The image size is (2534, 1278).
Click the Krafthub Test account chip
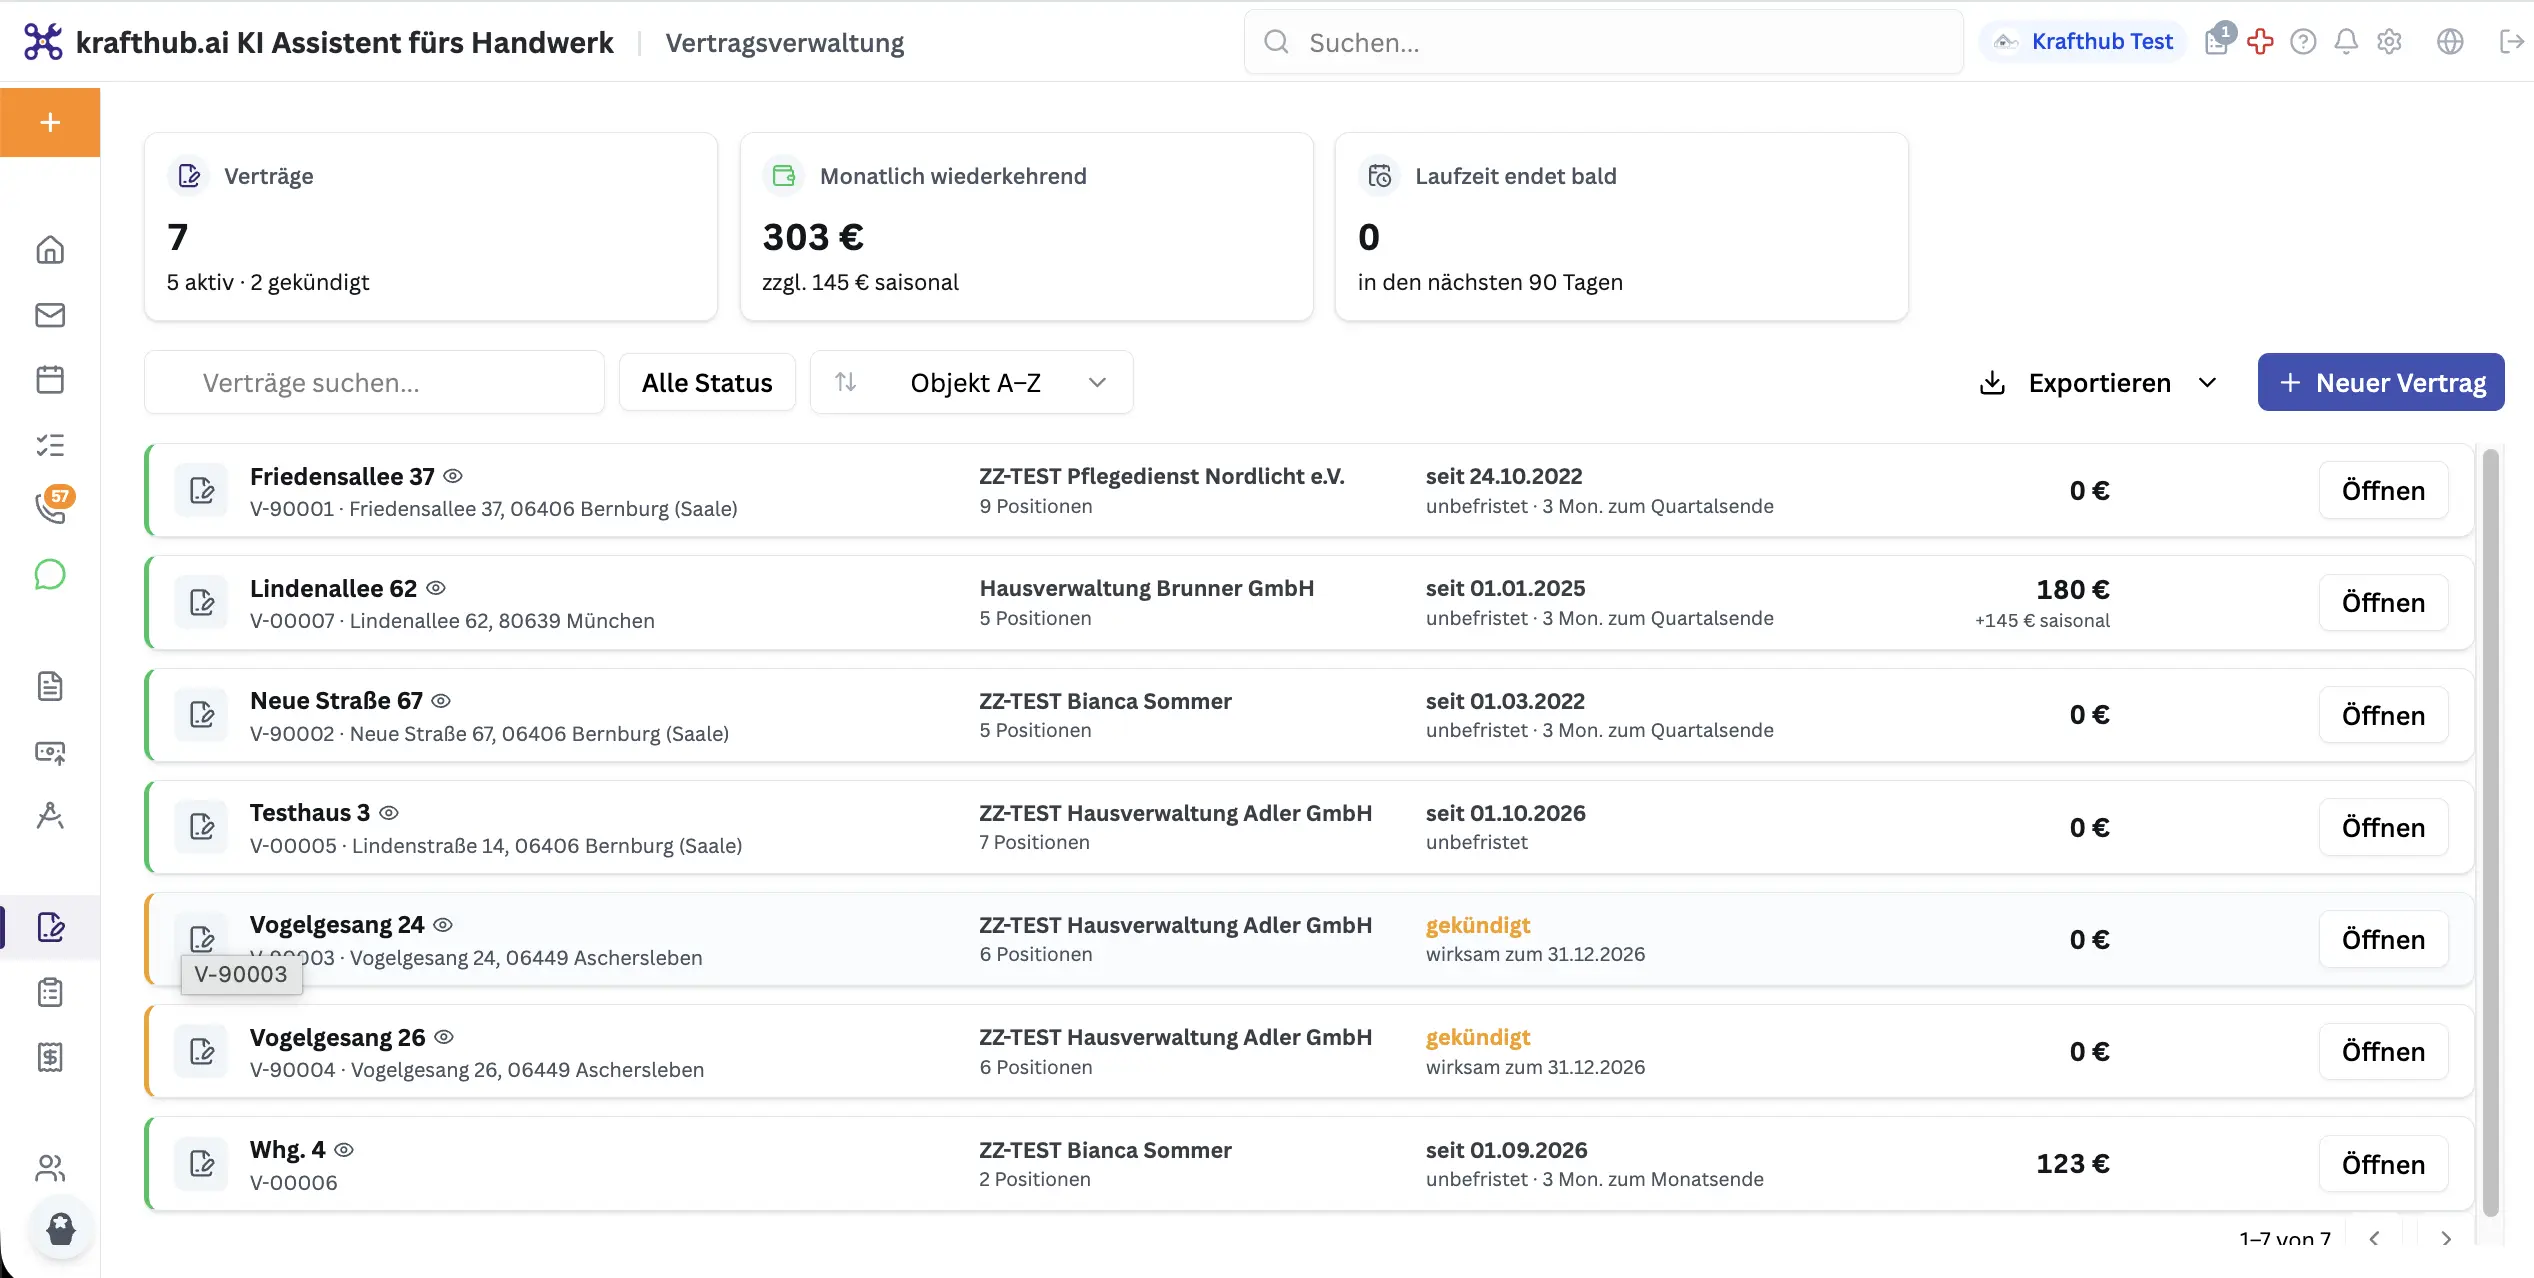pyautogui.click(x=2084, y=41)
